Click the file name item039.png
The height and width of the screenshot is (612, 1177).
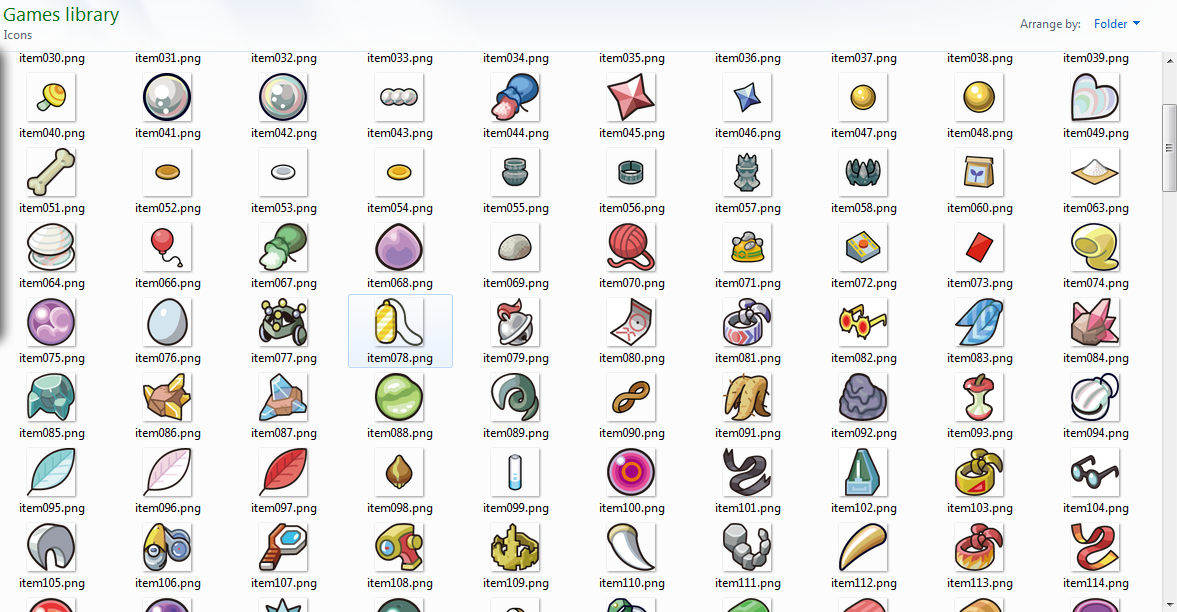1096,58
